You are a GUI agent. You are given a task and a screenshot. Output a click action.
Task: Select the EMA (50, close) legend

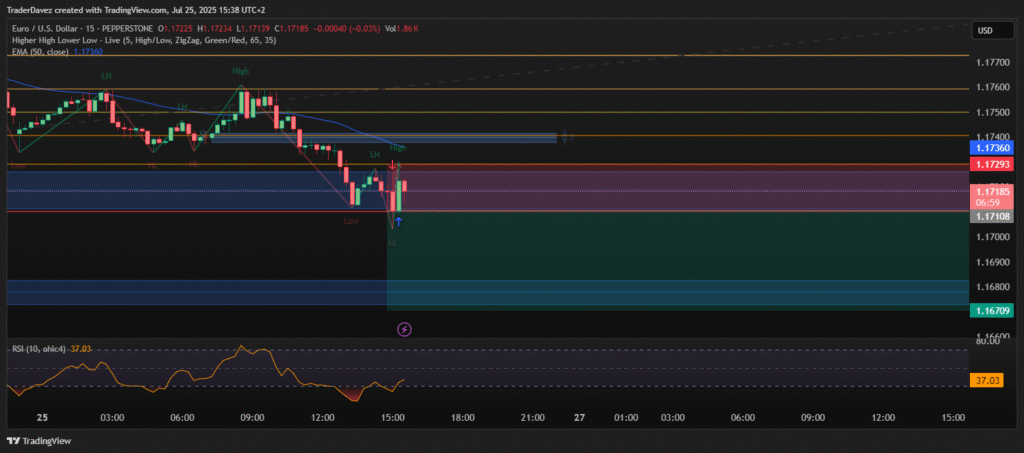click(x=40, y=51)
